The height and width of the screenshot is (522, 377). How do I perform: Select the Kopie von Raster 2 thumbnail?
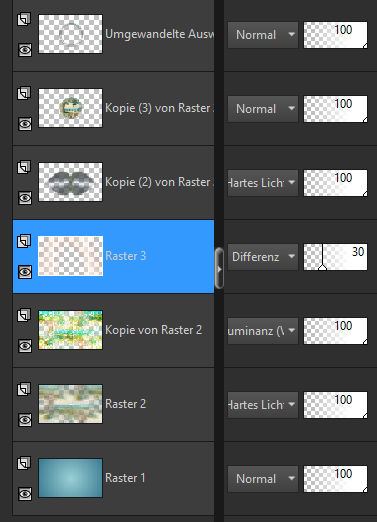pyautogui.click(x=70, y=330)
